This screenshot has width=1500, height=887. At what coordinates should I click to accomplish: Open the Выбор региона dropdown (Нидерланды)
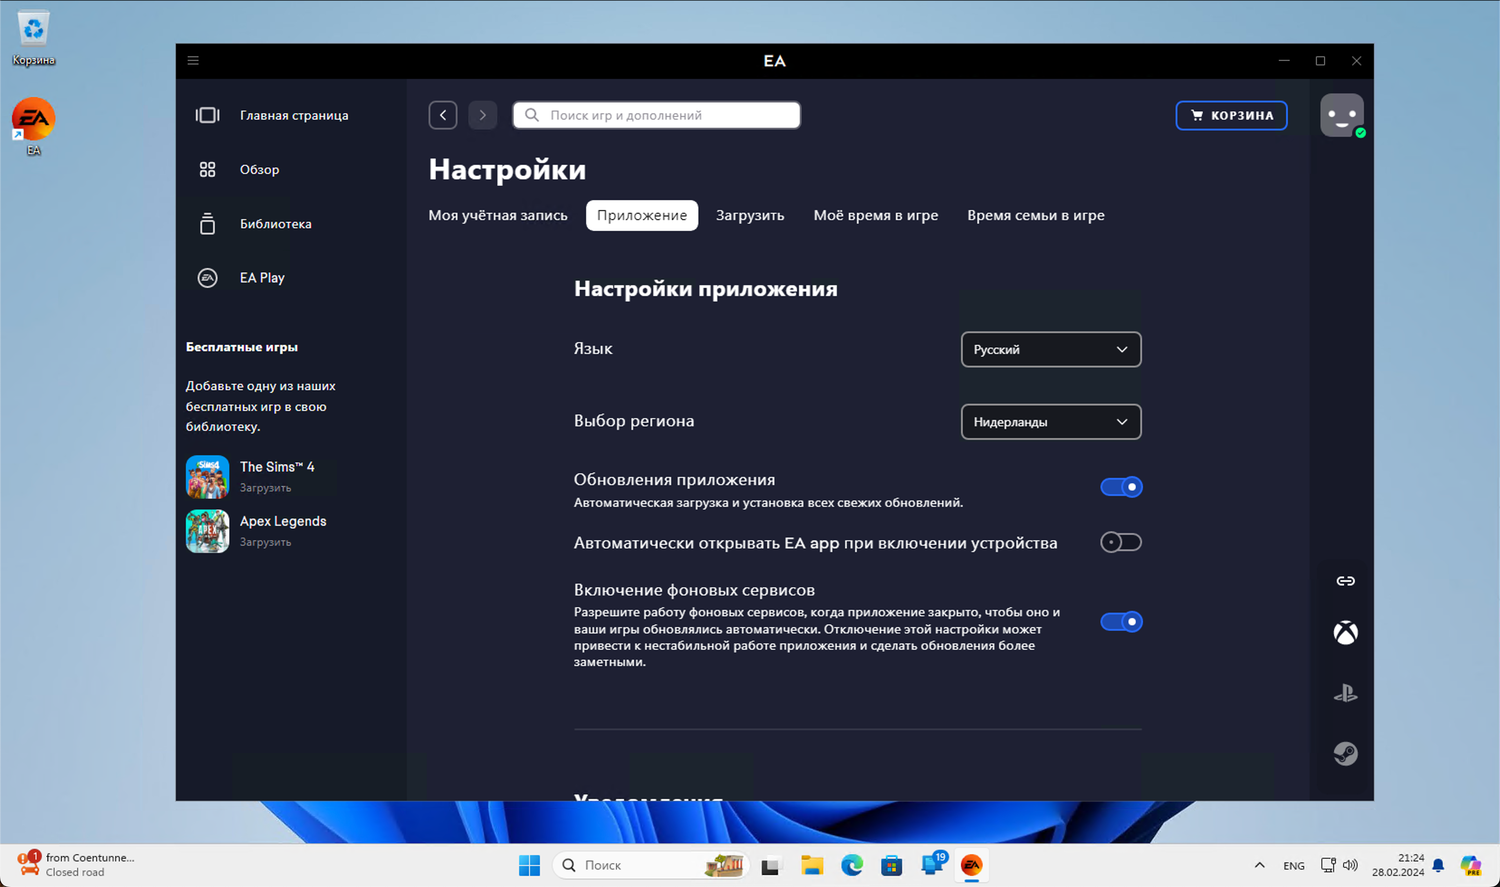(1051, 422)
